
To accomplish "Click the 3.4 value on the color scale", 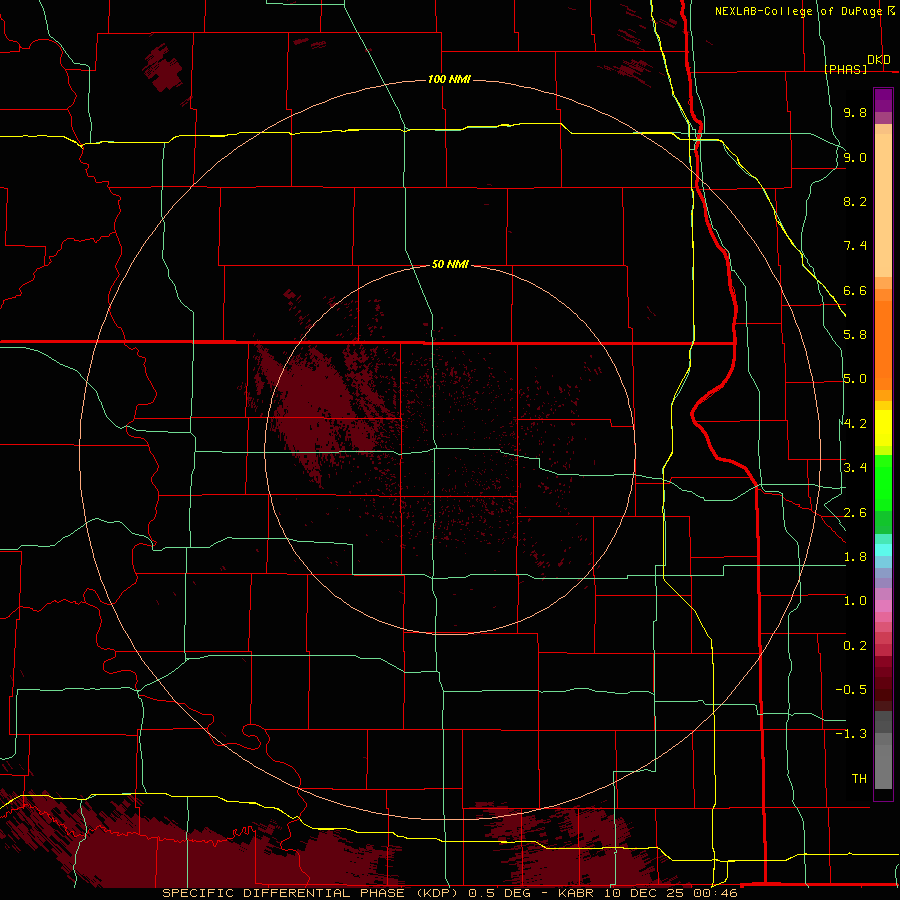I will pyautogui.click(x=855, y=468).
